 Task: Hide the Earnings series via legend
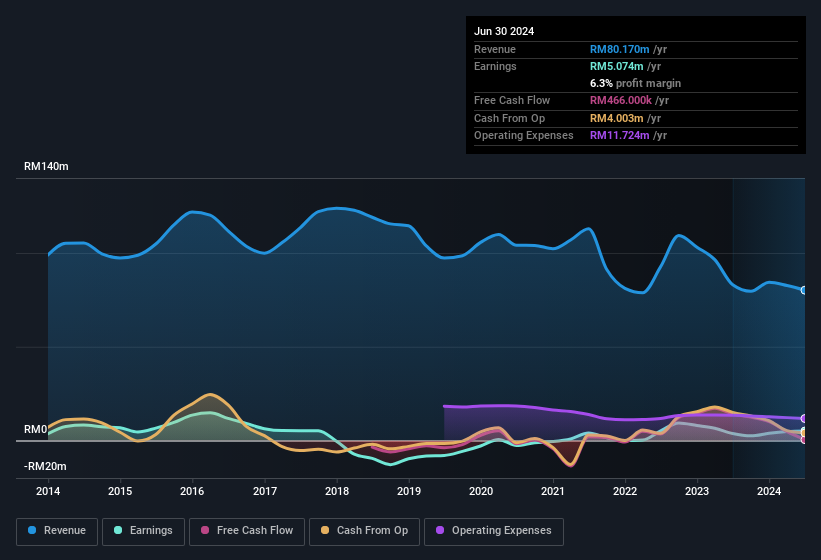coord(142,530)
